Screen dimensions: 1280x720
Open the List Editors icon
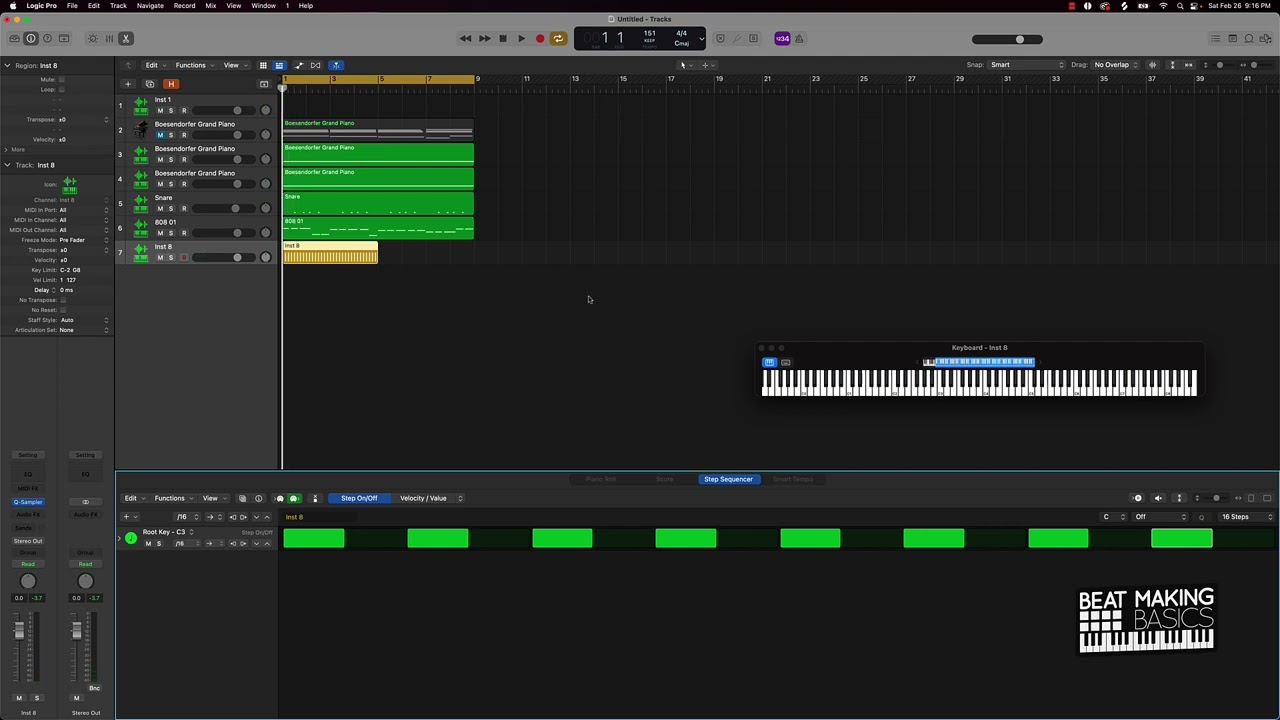tap(1215, 39)
